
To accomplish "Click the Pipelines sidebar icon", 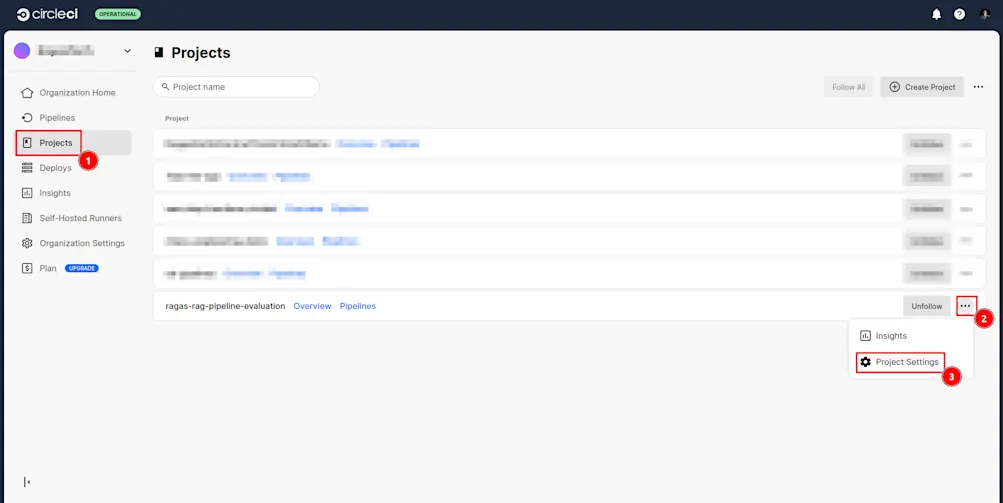I will pyautogui.click(x=27, y=118).
